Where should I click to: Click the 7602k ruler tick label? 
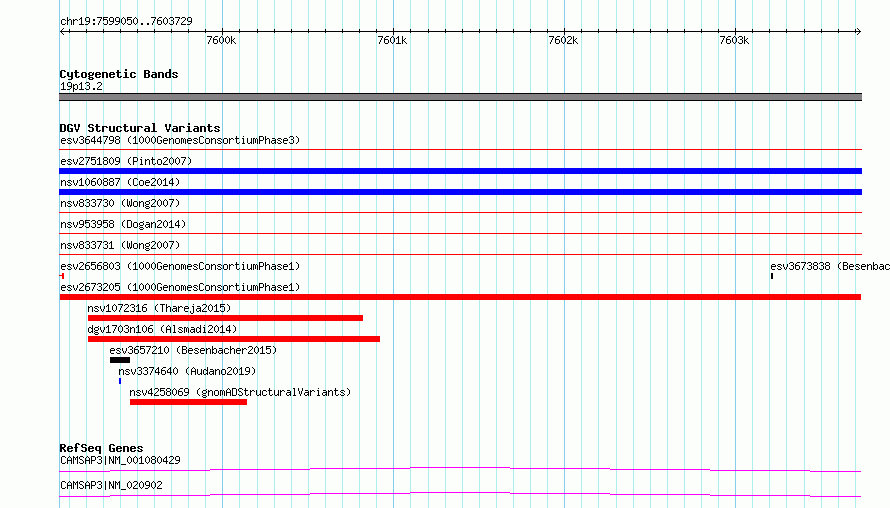[563, 40]
